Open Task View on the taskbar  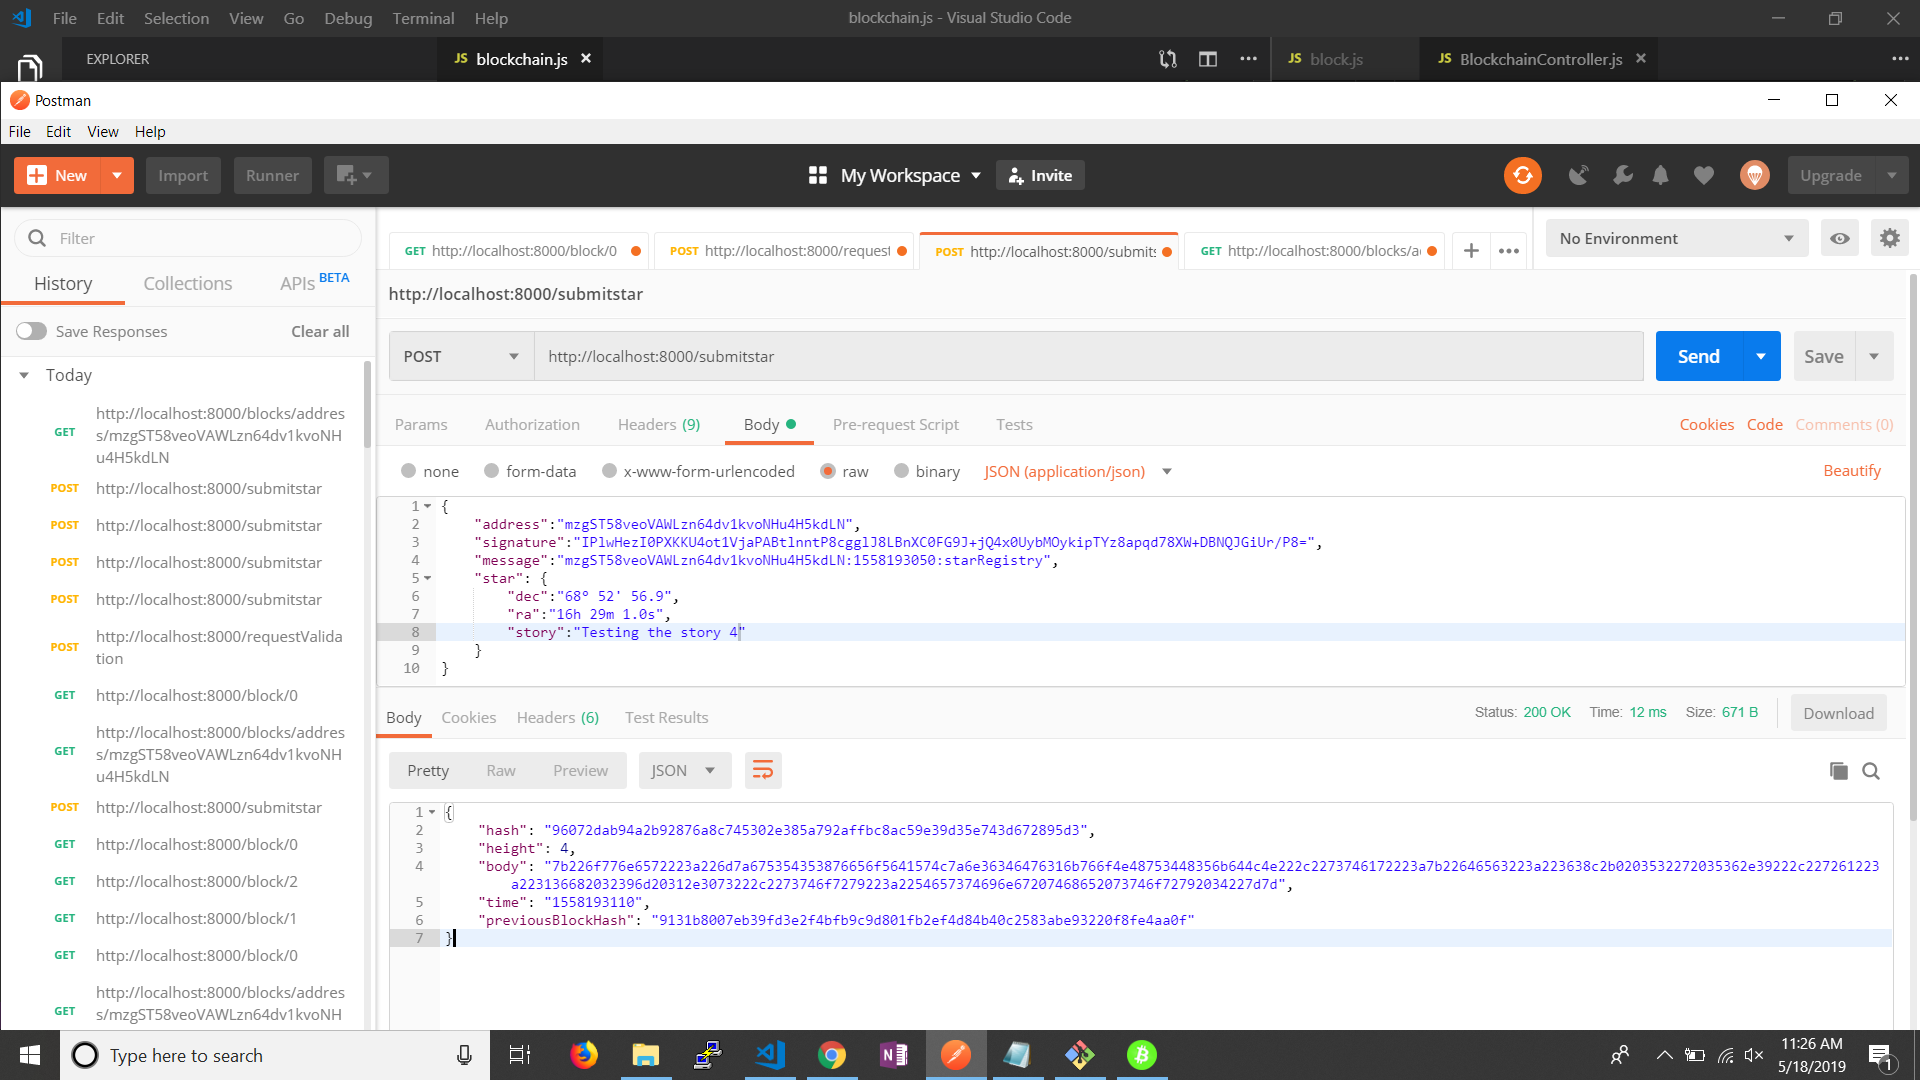pos(520,1055)
